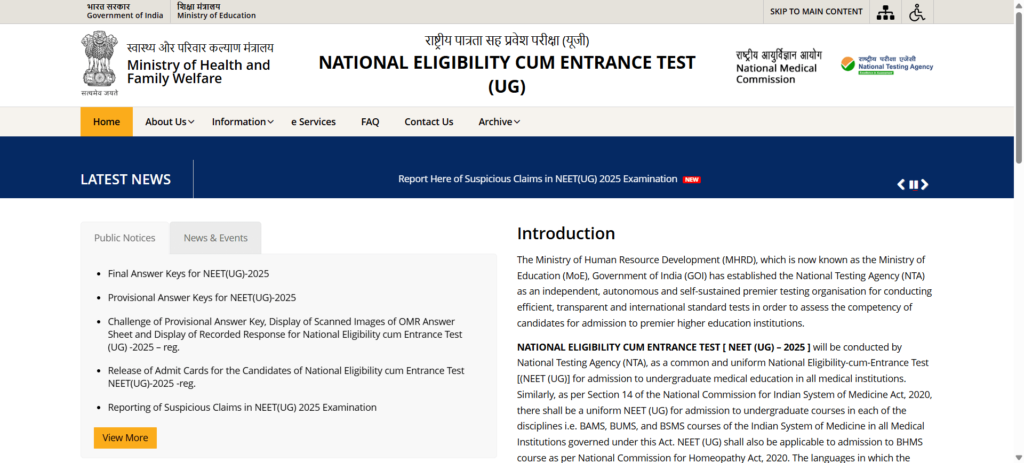Expand the Information dropdown menu
Image resolution: width=1024 pixels, height=463 pixels.
pyautogui.click(x=242, y=121)
